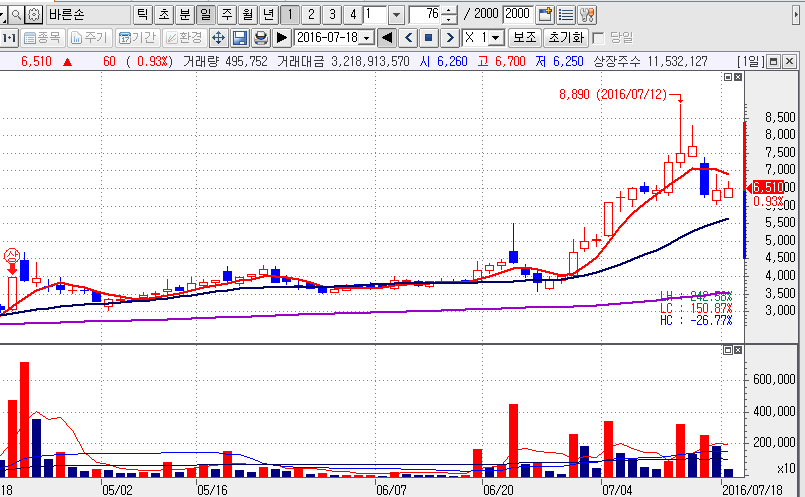Click the four-way move arrows icon
The height and width of the screenshot is (497, 805).
[218, 37]
